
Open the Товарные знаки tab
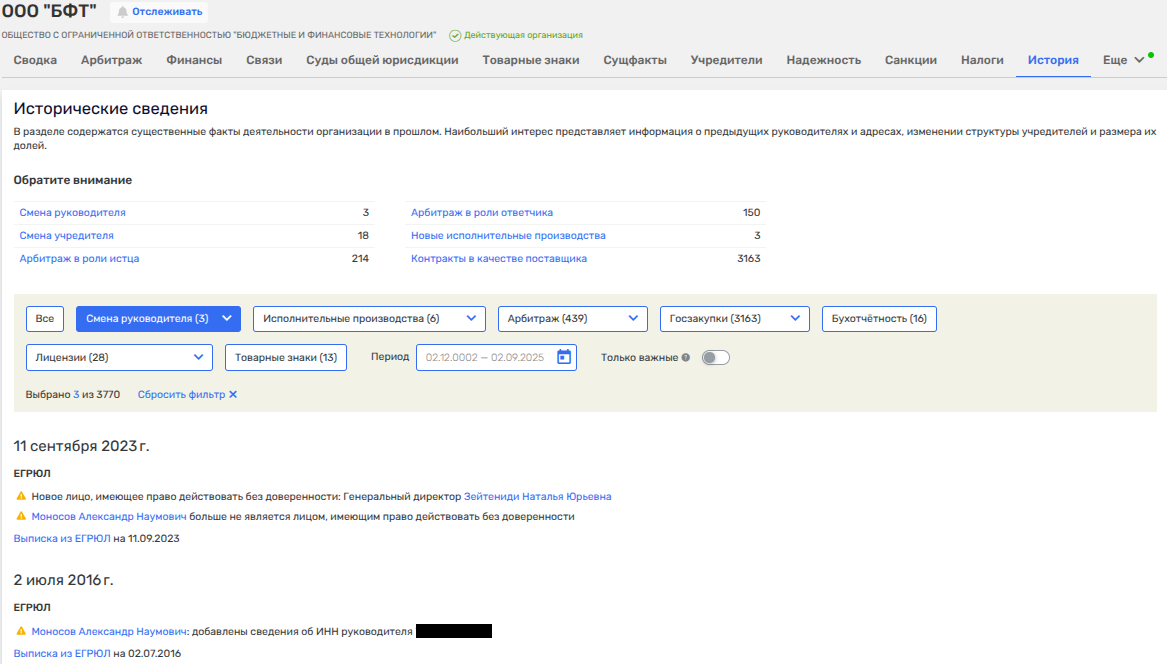coord(530,60)
